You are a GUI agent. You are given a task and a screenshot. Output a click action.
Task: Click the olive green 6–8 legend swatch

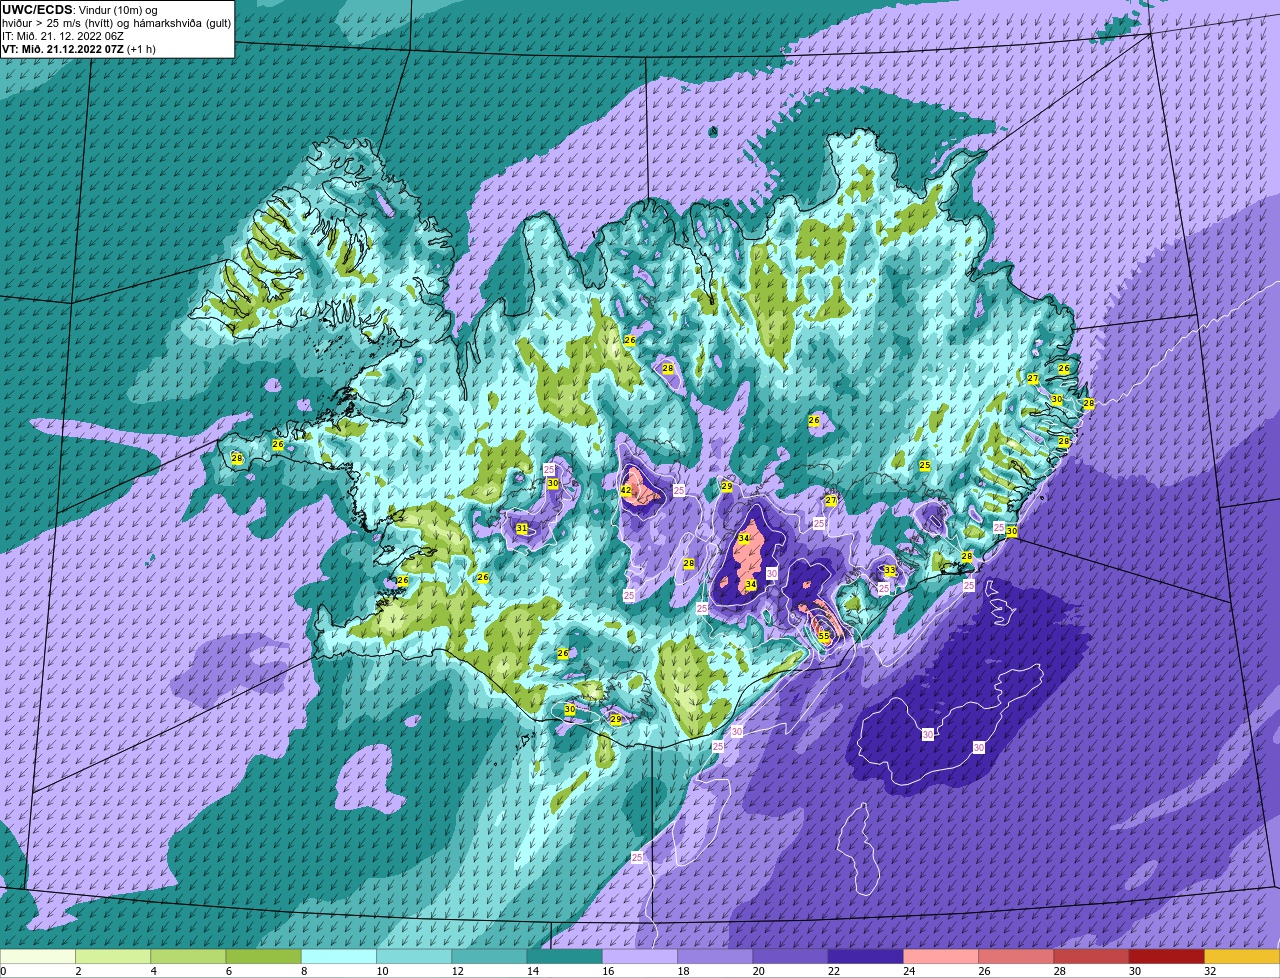[264, 957]
